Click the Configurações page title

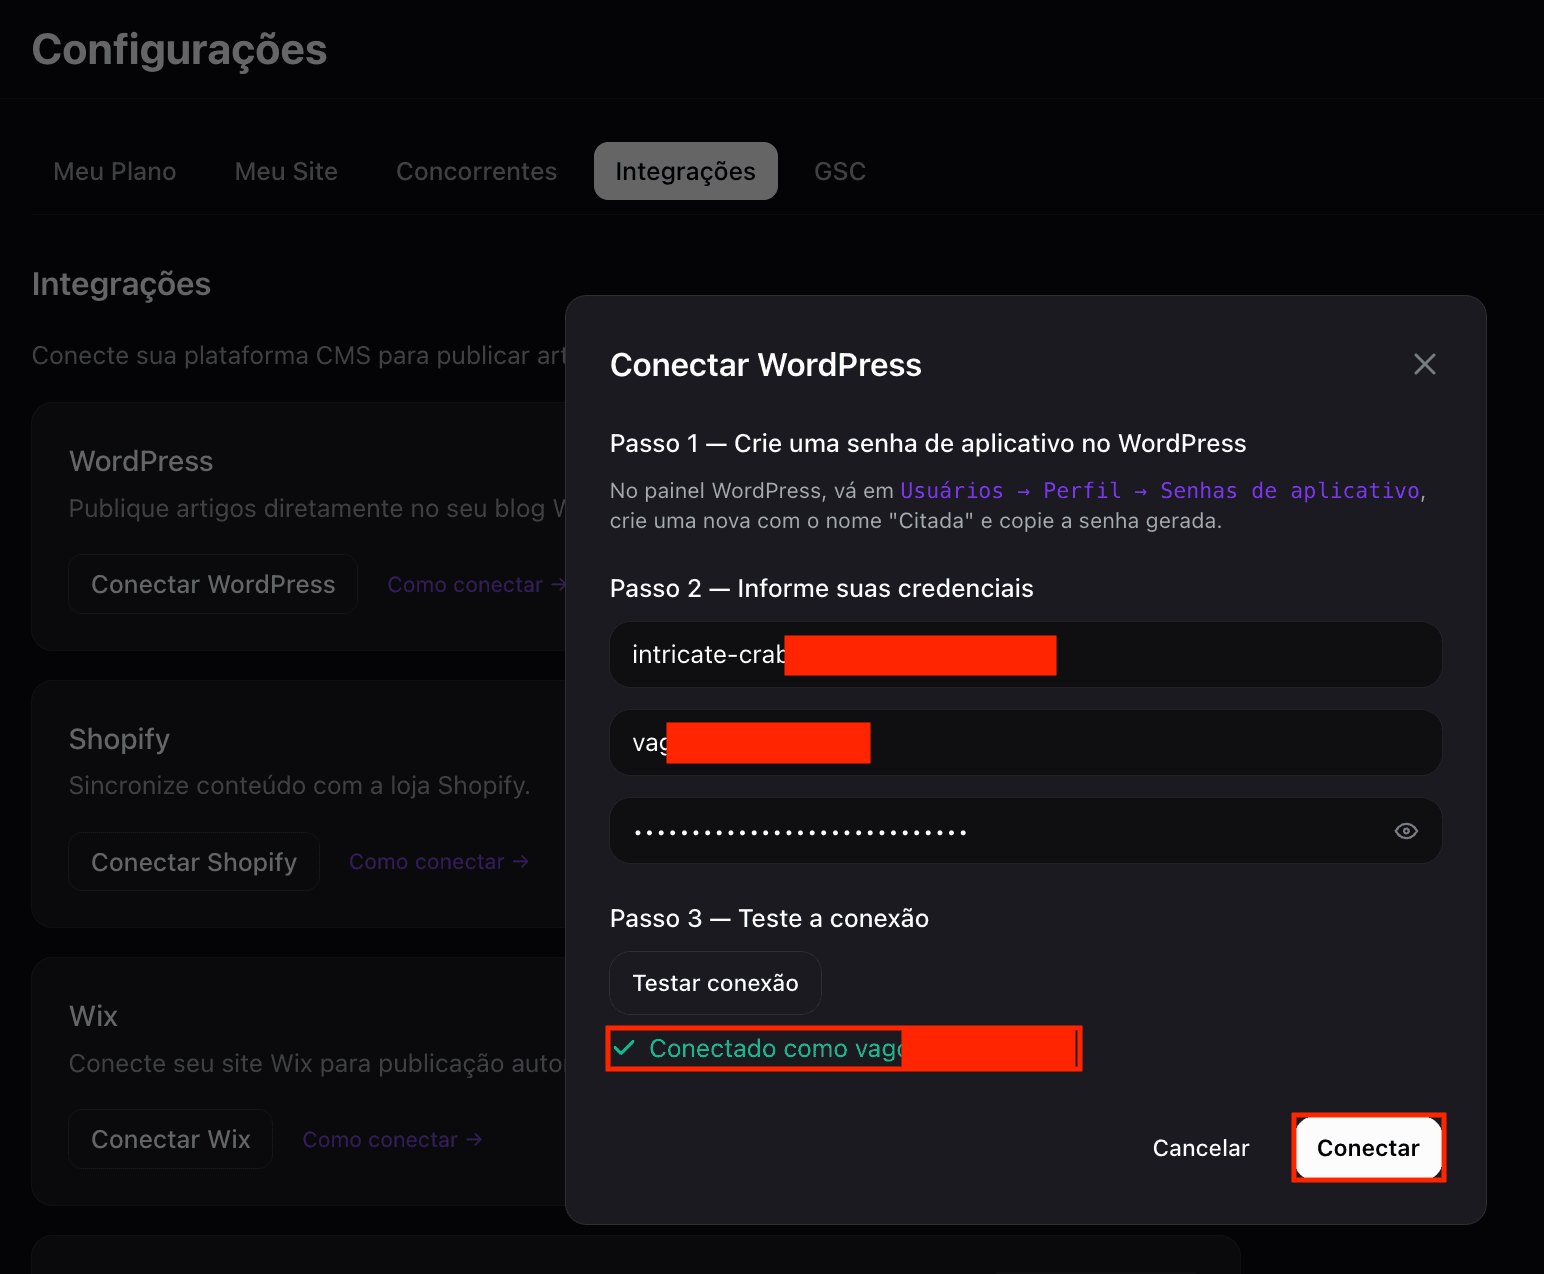180,50
